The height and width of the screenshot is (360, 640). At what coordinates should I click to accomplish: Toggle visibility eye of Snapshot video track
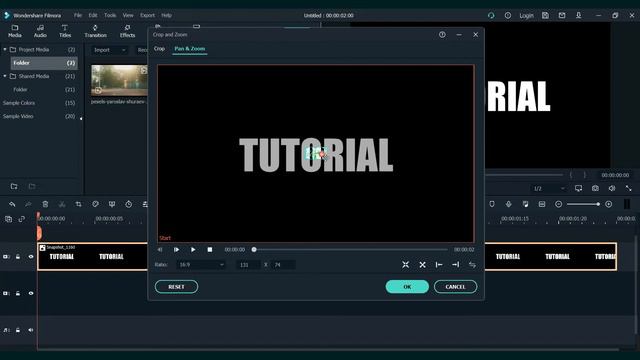click(31, 257)
